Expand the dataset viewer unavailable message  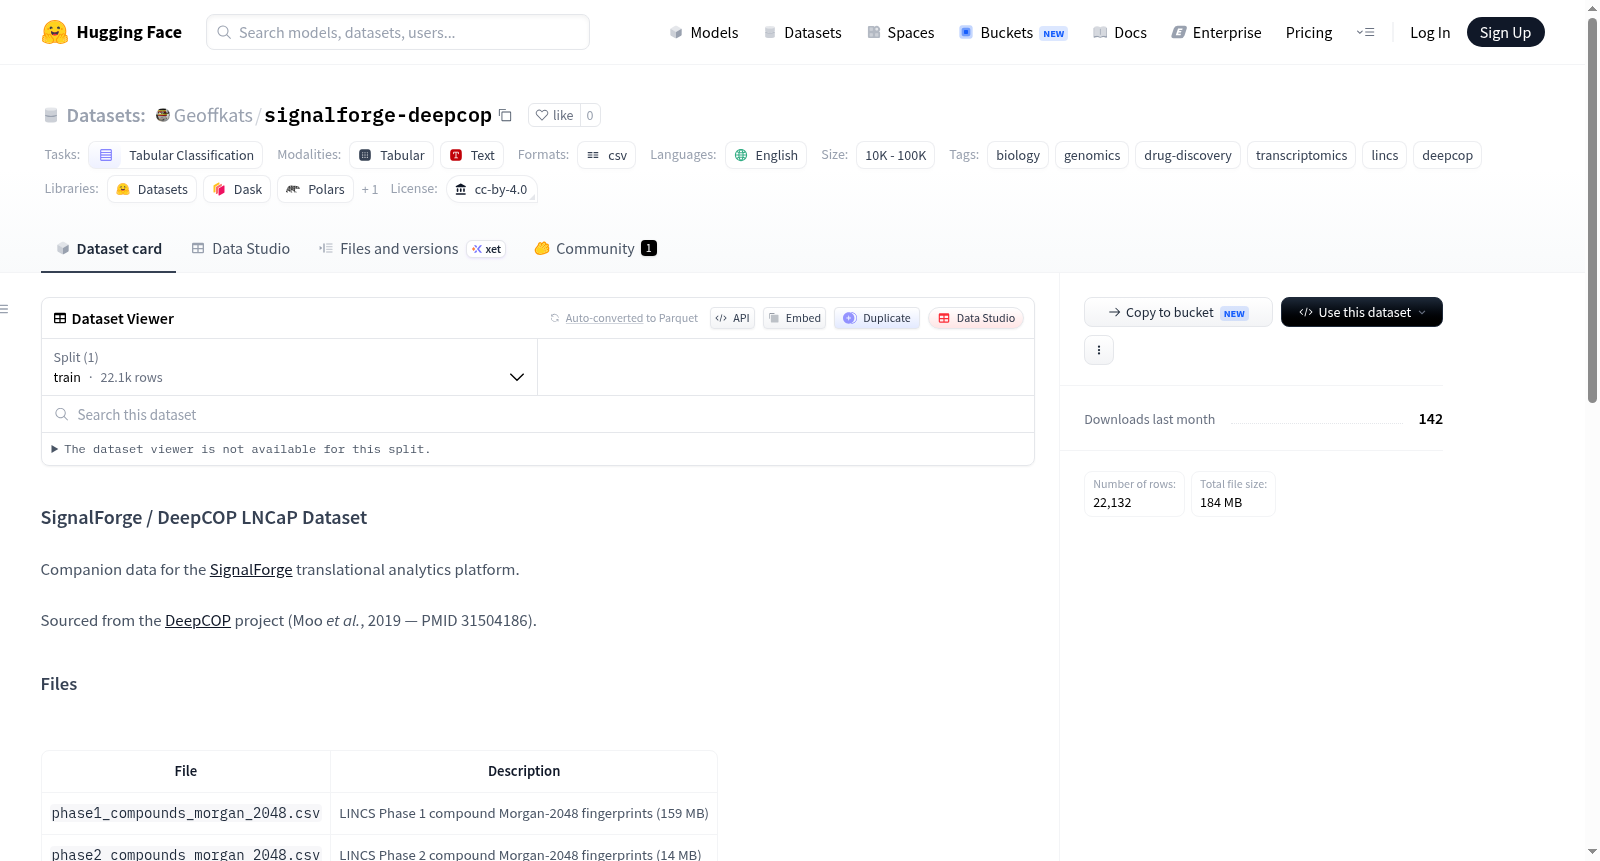pyautogui.click(x=241, y=449)
